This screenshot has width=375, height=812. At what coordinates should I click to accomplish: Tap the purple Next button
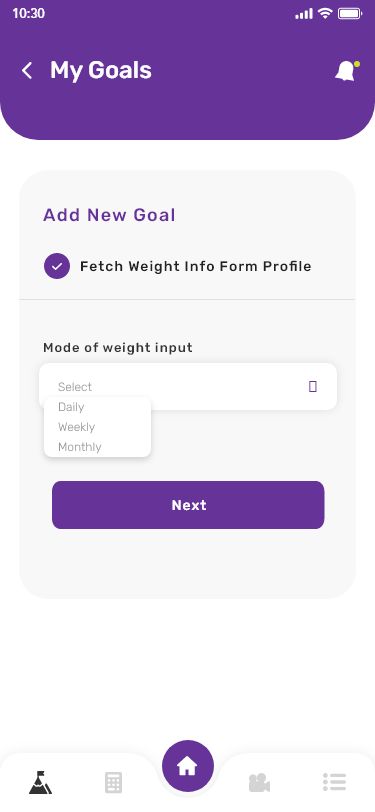click(188, 505)
